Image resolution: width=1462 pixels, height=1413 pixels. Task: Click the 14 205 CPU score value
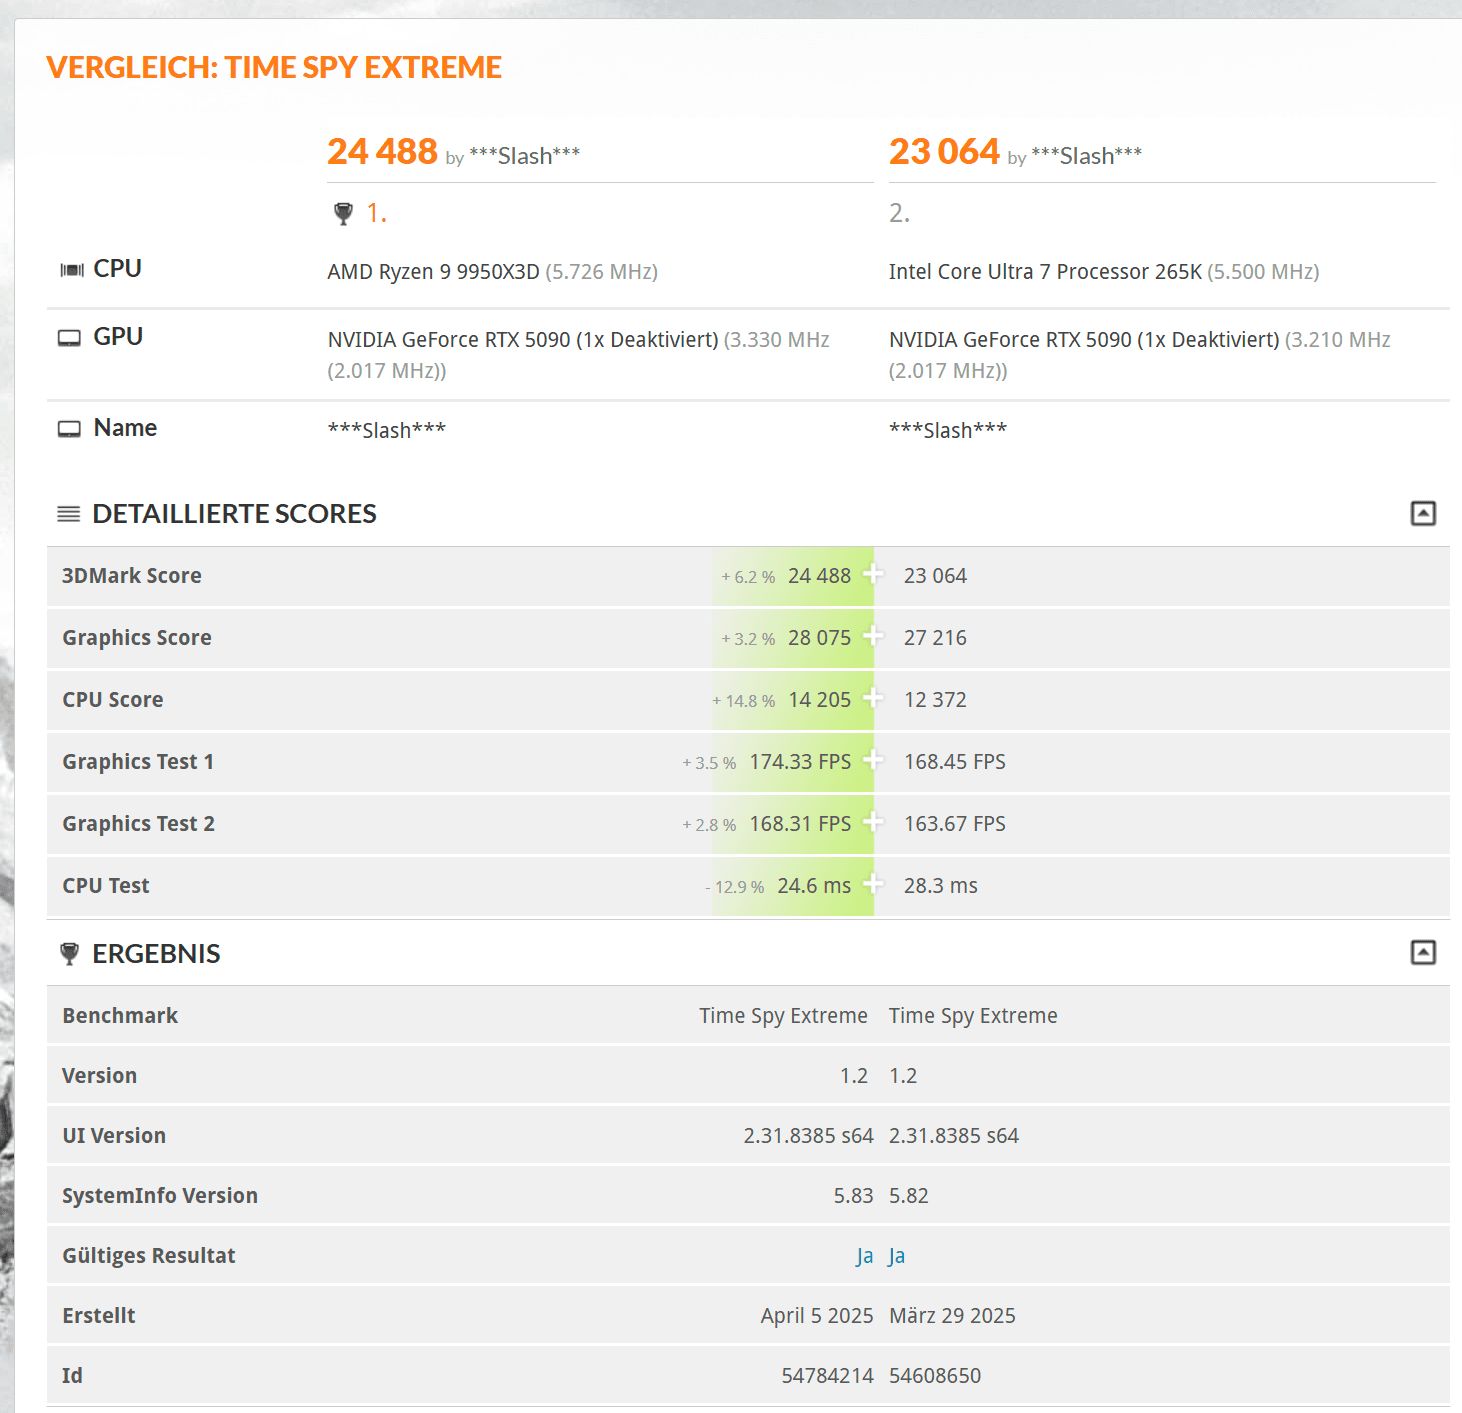(819, 700)
